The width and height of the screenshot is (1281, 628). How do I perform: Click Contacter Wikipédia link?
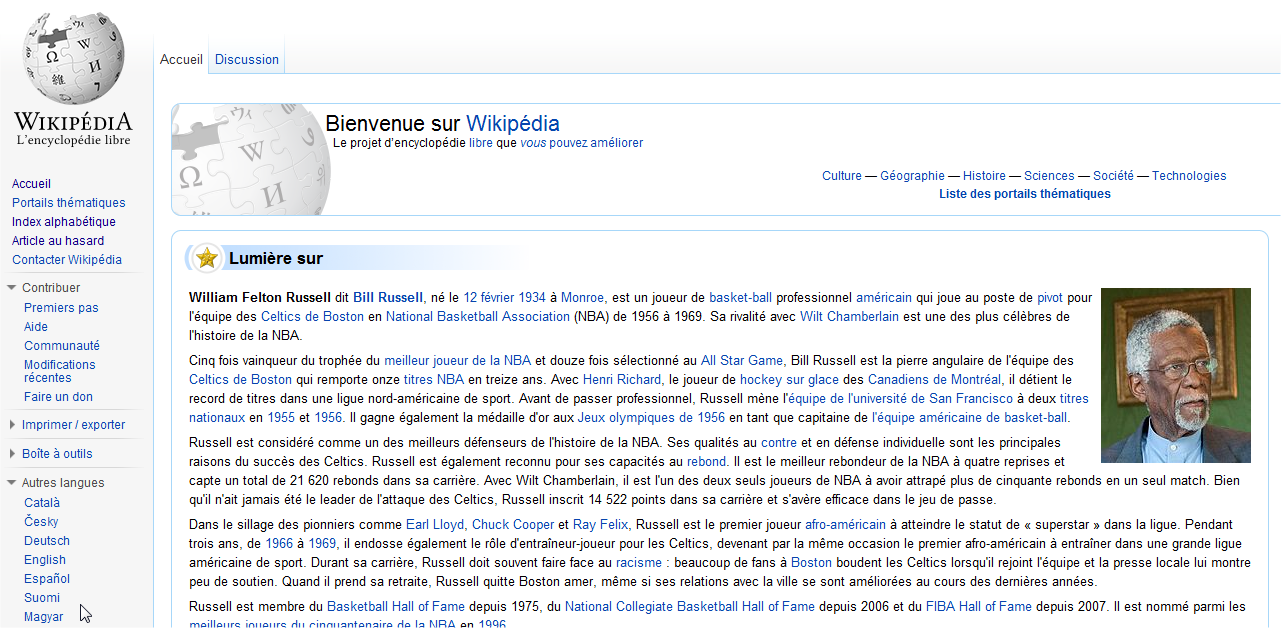pyautogui.click(x=67, y=260)
